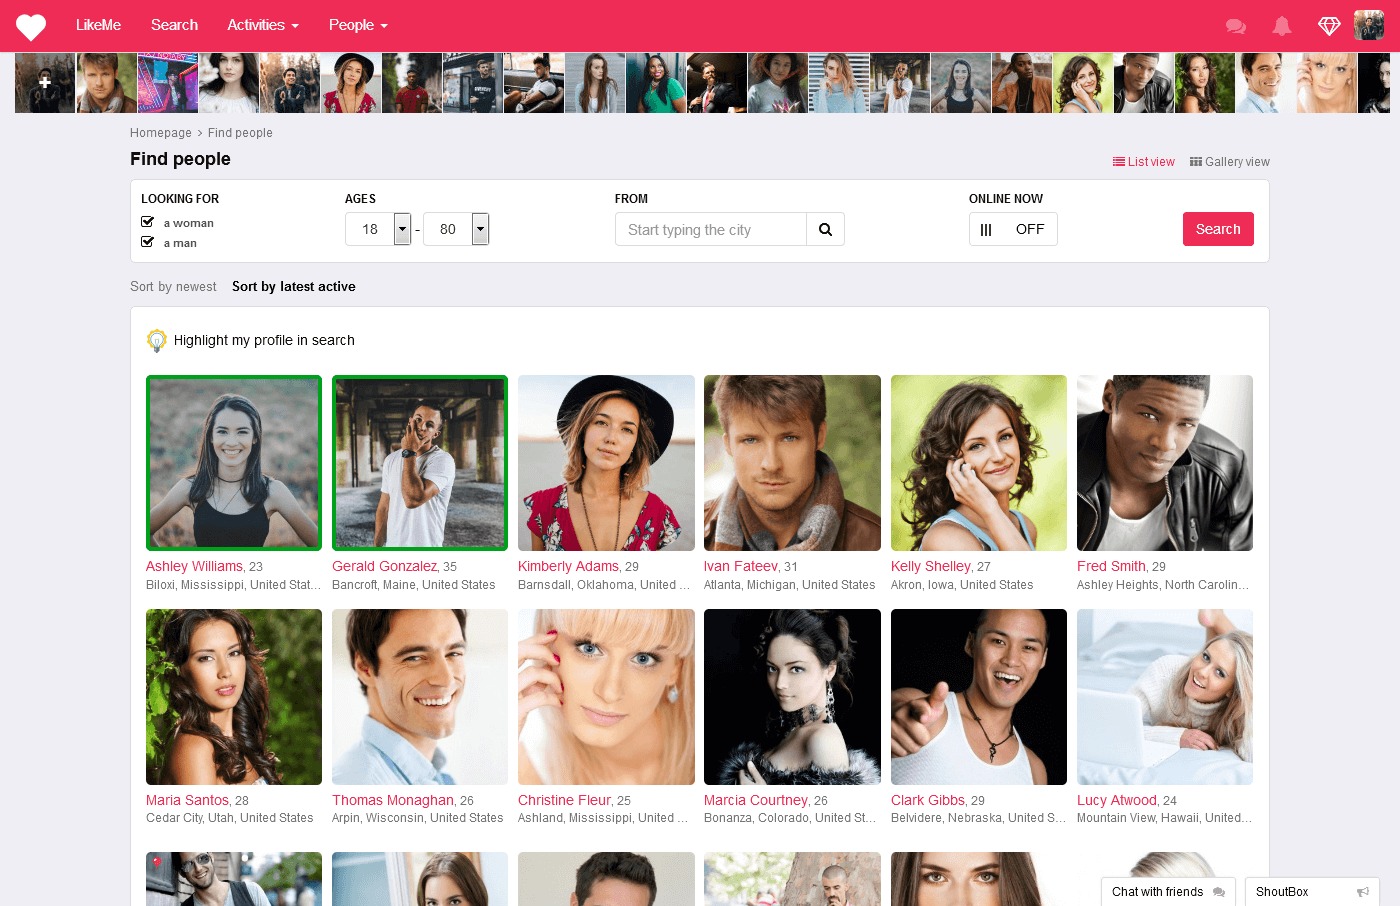
Task: Open the LikeMe menu item
Action: pyautogui.click(x=98, y=25)
